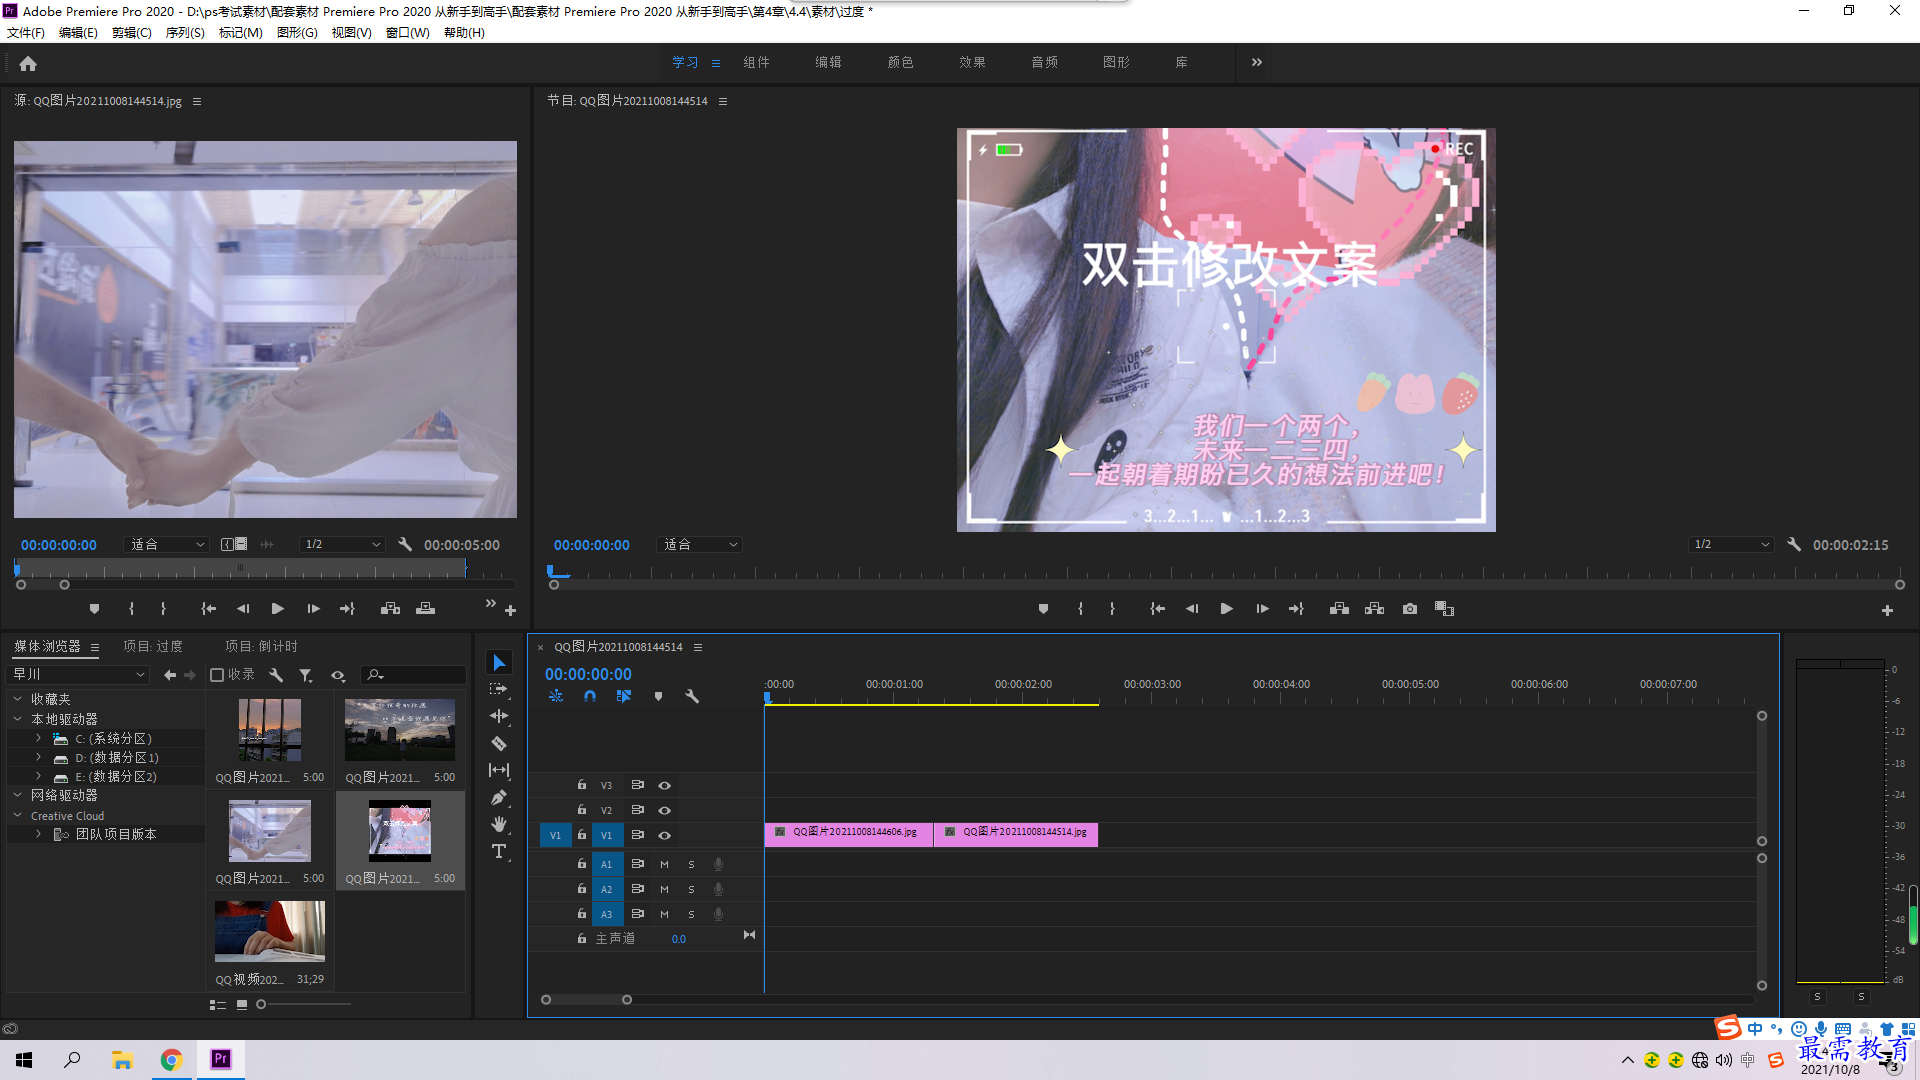
Task: Toggle V2 track output eye
Action: pos(664,810)
